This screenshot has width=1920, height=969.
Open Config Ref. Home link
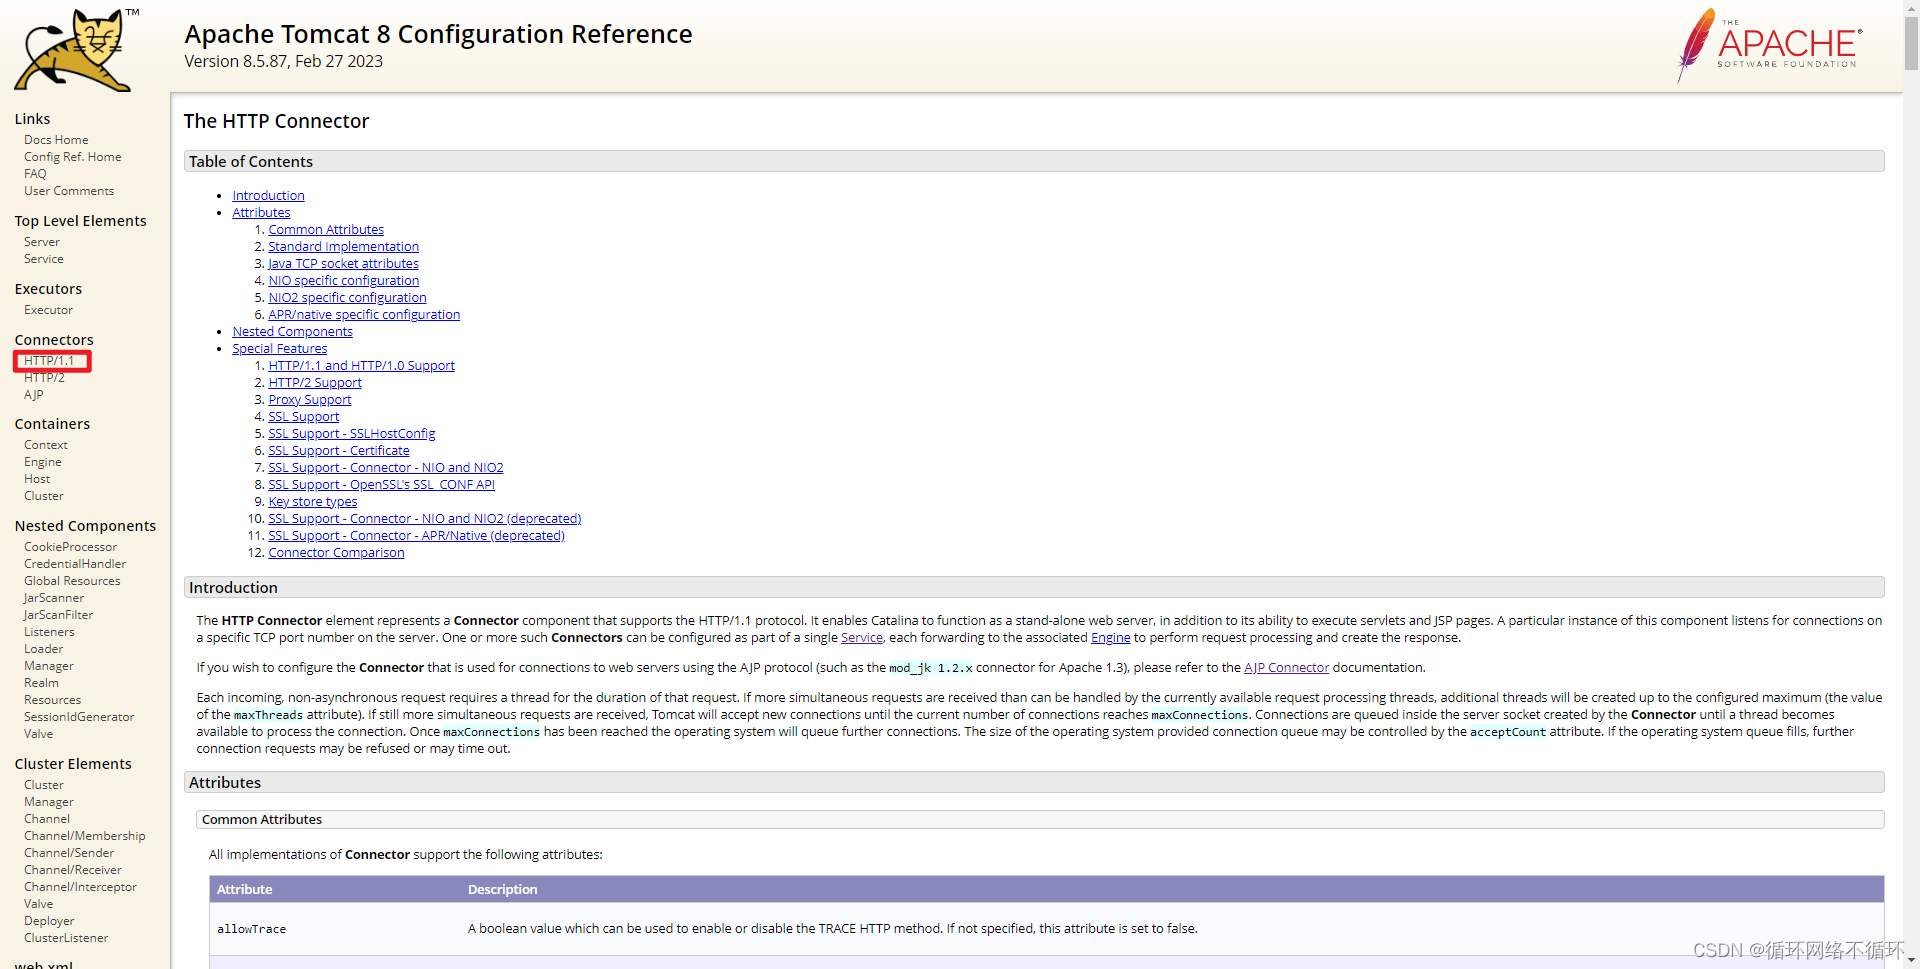coord(73,157)
